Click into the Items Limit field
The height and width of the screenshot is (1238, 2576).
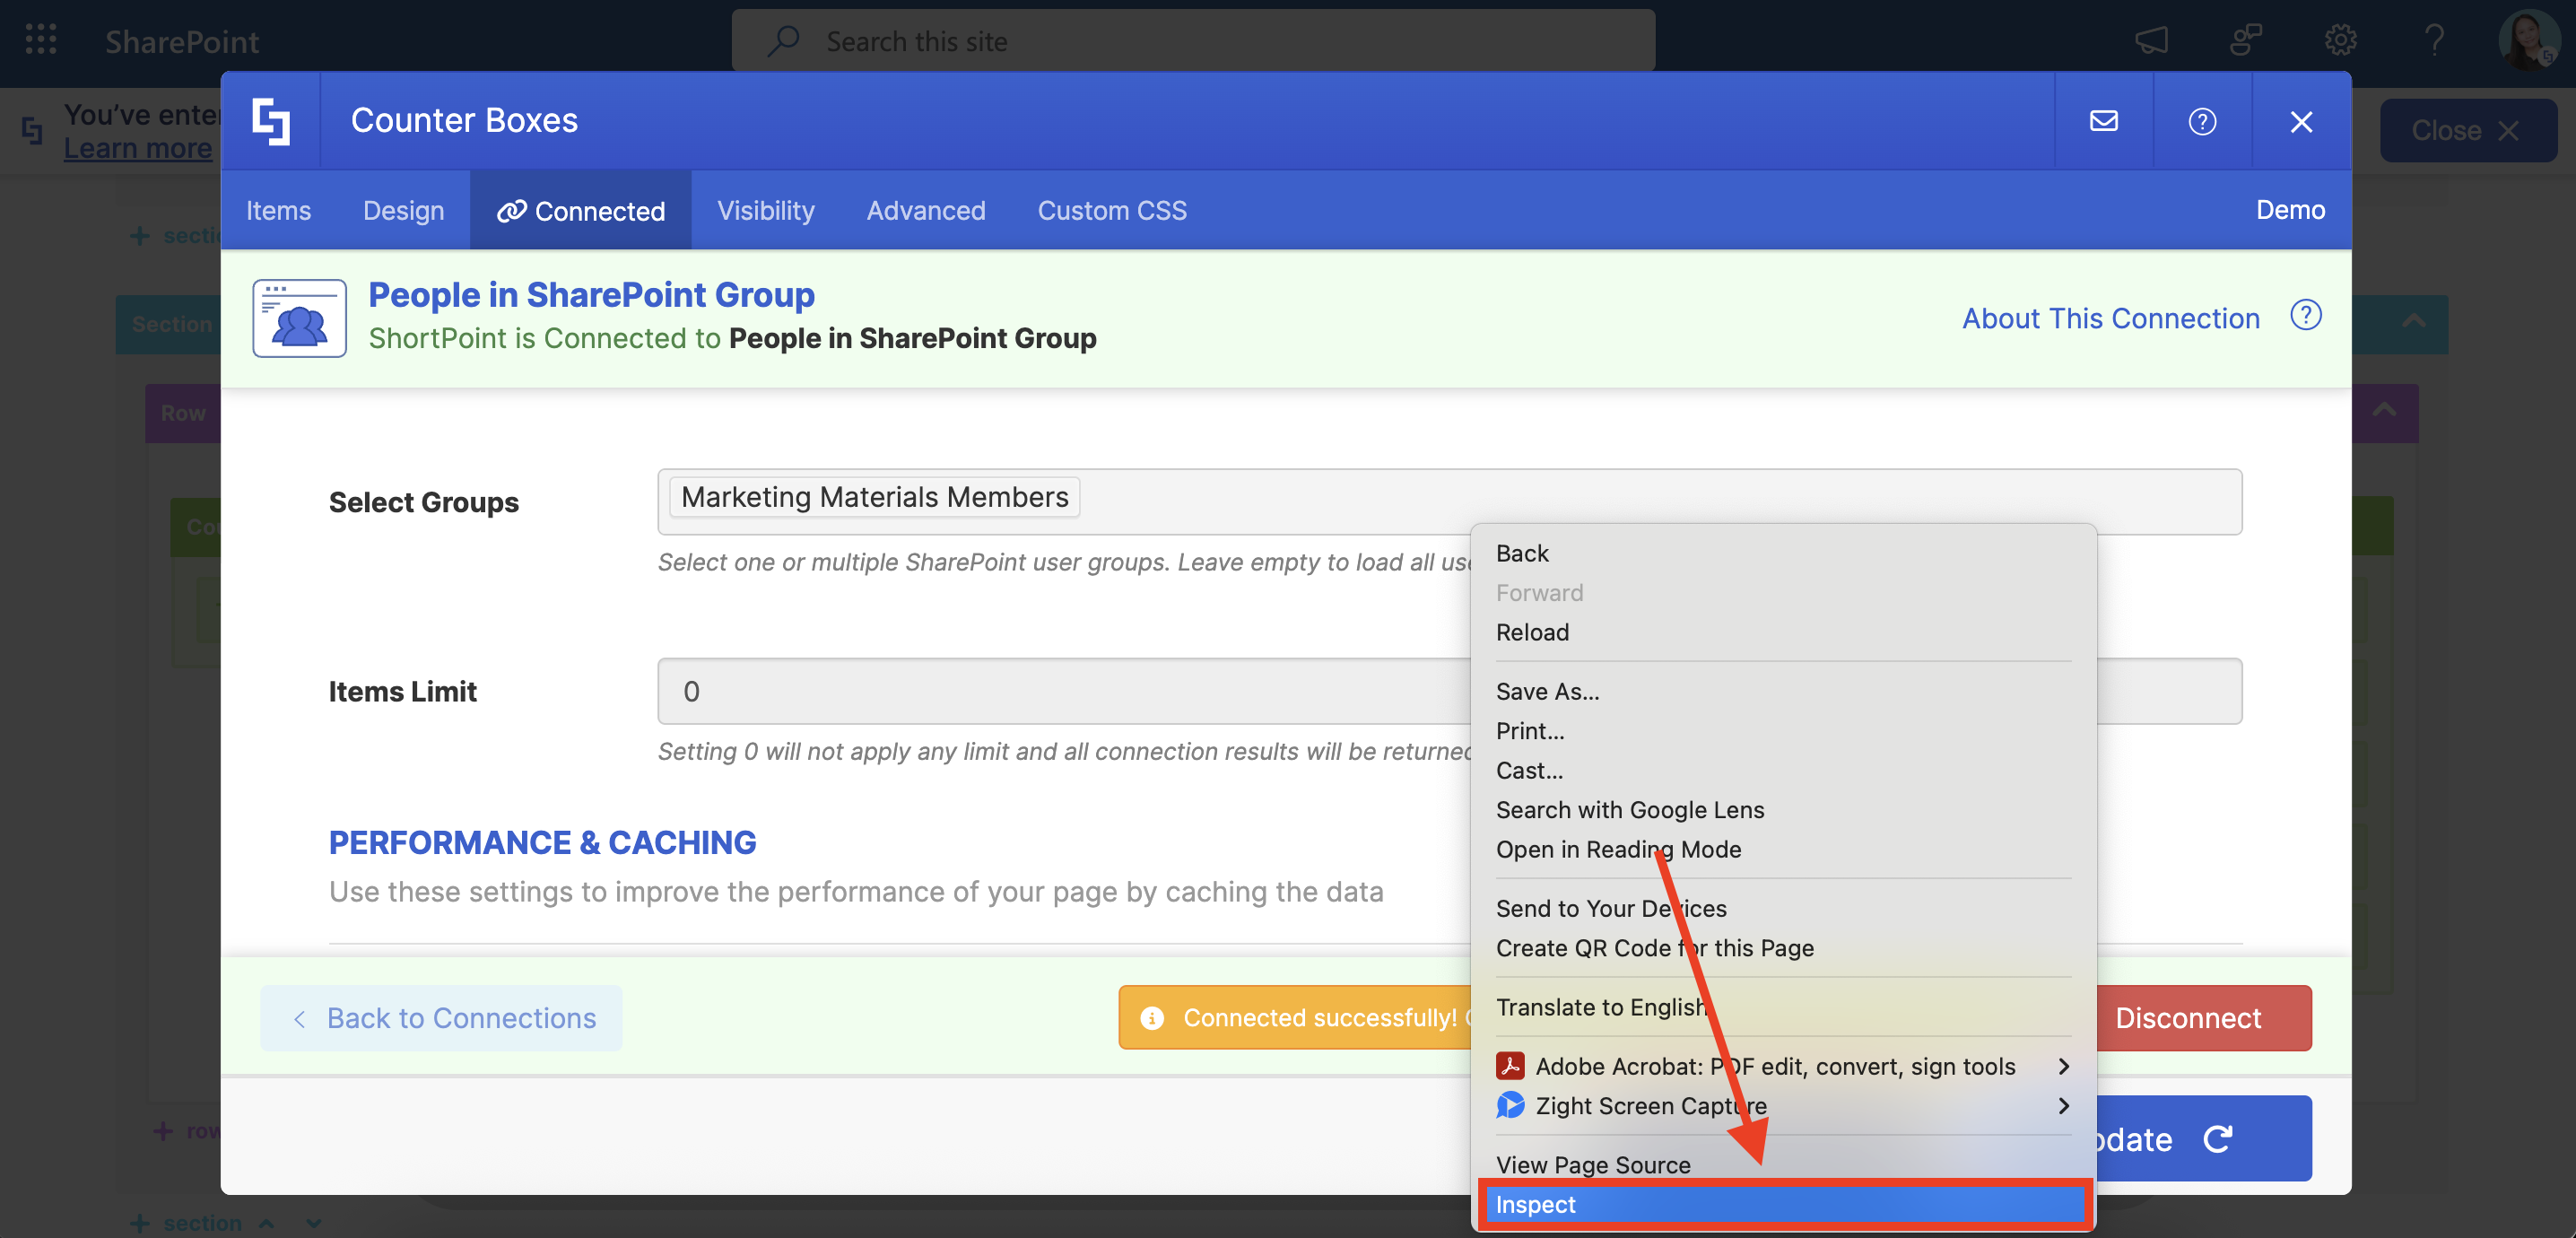tap(1060, 691)
